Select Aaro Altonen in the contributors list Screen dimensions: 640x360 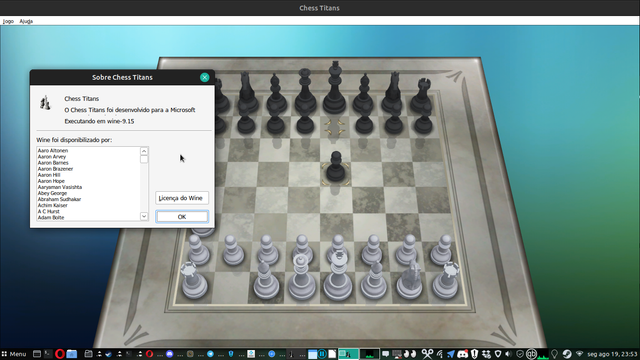53,151
